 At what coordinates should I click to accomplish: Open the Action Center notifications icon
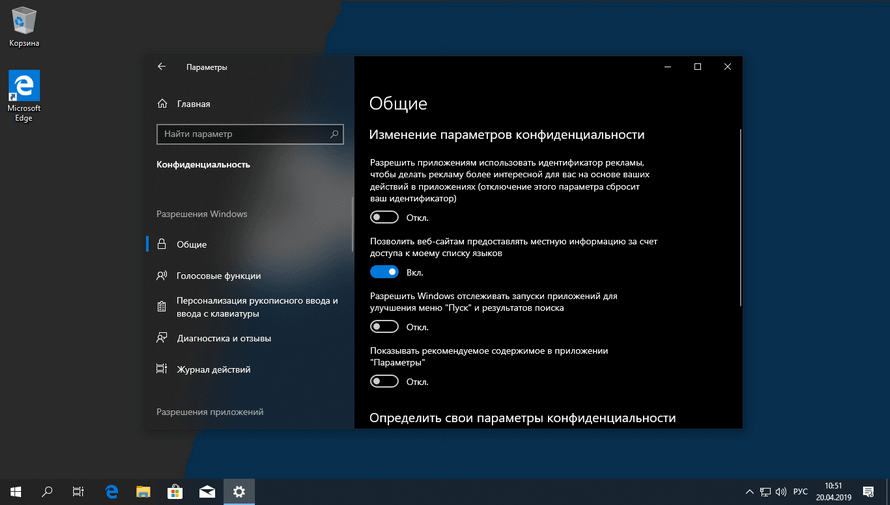pyautogui.click(x=868, y=491)
